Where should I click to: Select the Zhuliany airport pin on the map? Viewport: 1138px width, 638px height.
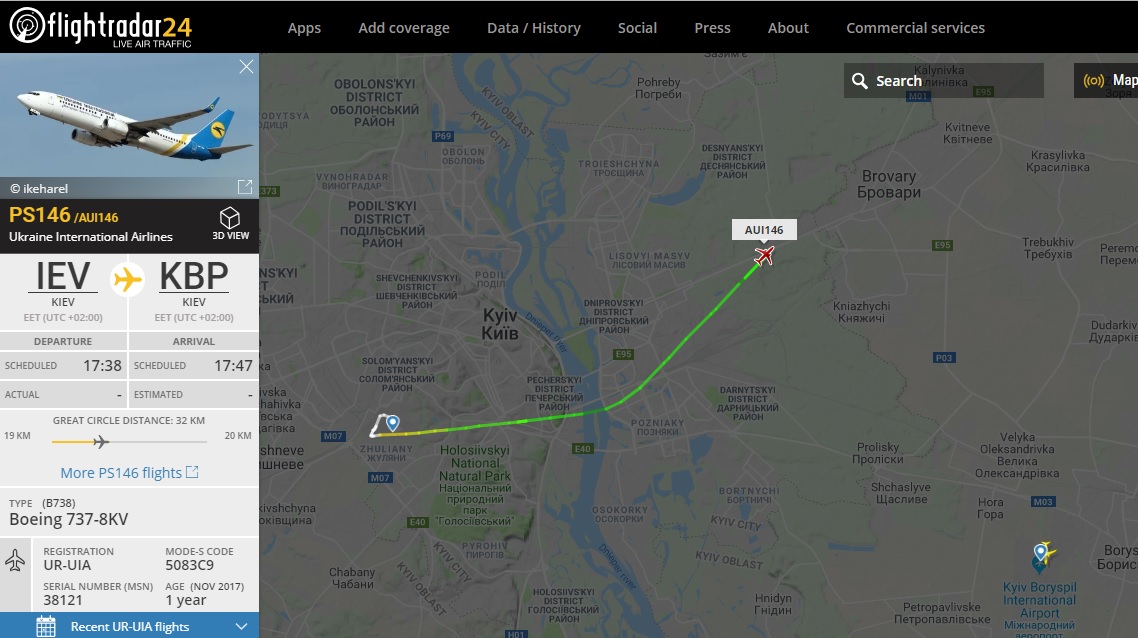click(392, 424)
